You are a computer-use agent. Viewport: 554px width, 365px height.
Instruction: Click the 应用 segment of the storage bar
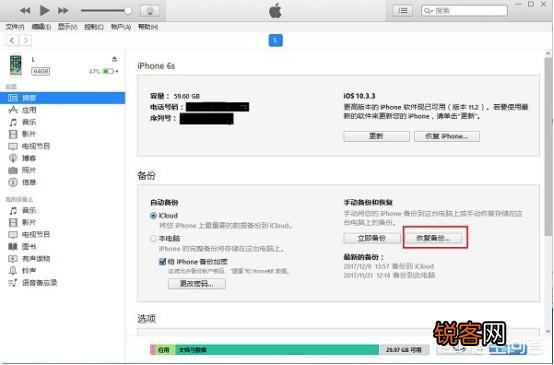[x=165, y=350]
